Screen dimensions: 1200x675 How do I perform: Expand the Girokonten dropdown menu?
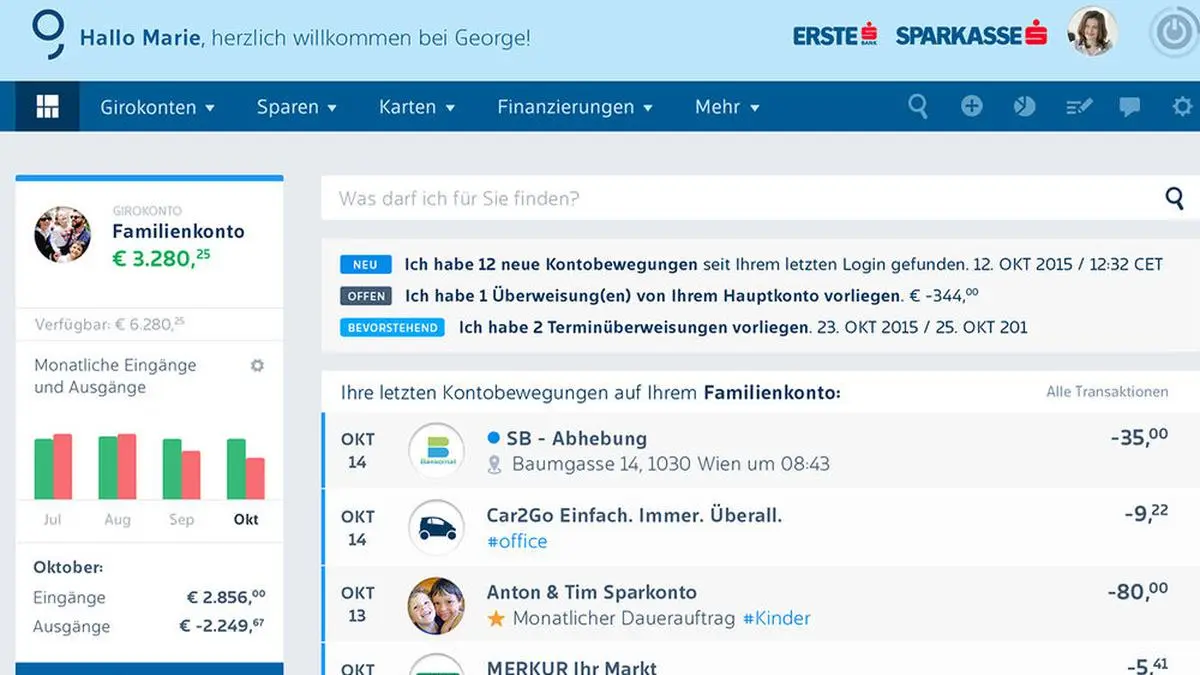coord(158,107)
